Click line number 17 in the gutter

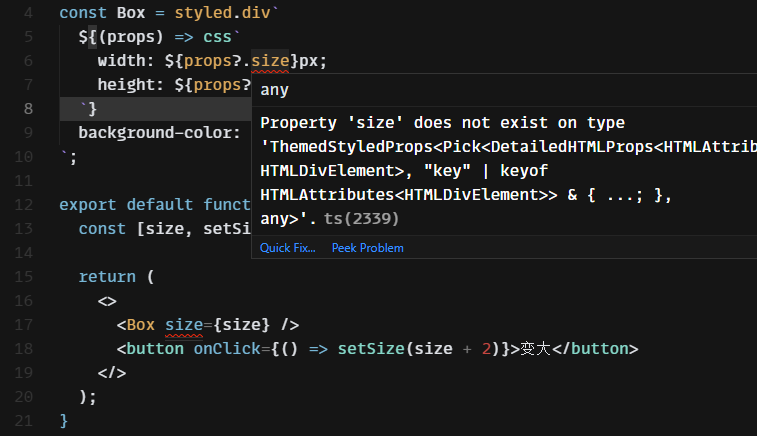(x=24, y=324)
